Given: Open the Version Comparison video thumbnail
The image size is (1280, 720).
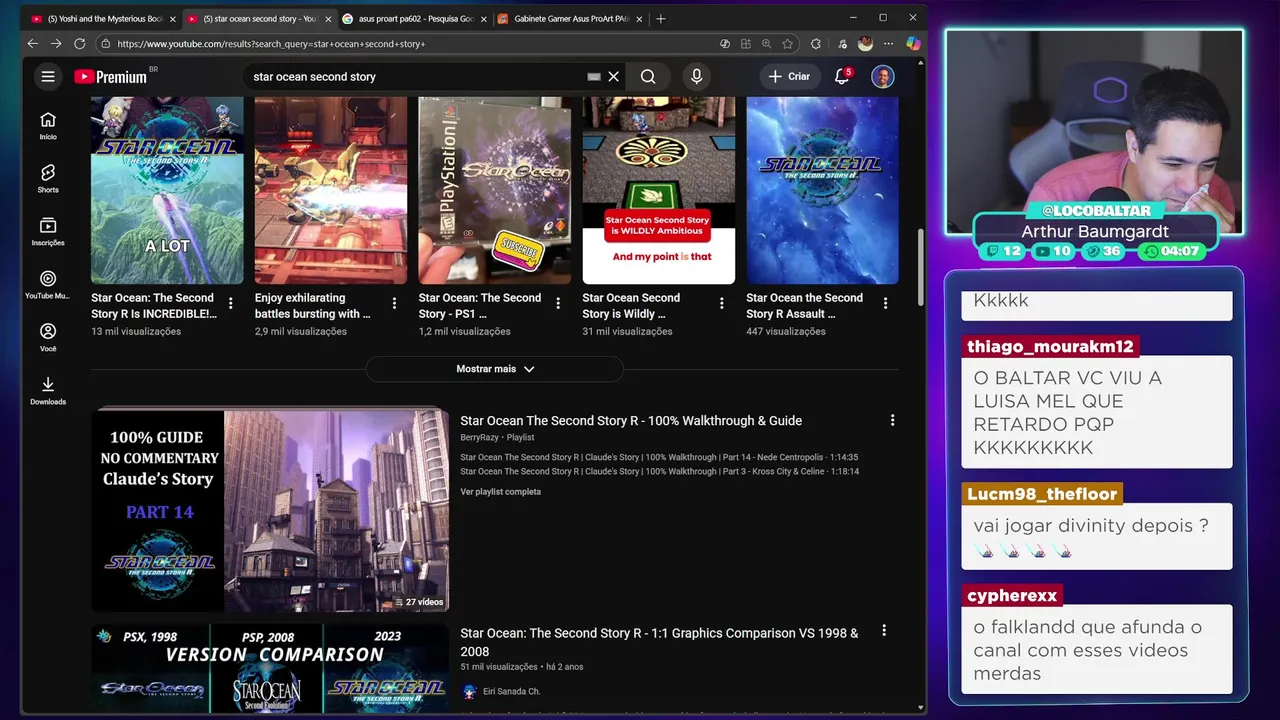Looking at the screenshot, I should click(x=270, y=667).
